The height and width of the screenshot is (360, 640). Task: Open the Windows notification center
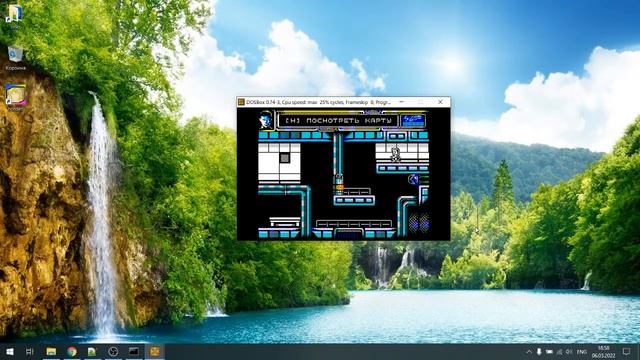(x=627, y=351)
